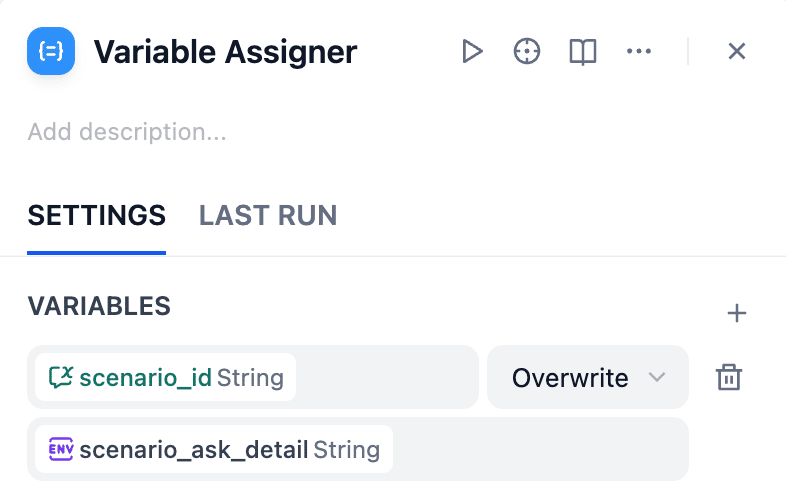Open the help book icon
Screen dimensions: 786x504
583,51
